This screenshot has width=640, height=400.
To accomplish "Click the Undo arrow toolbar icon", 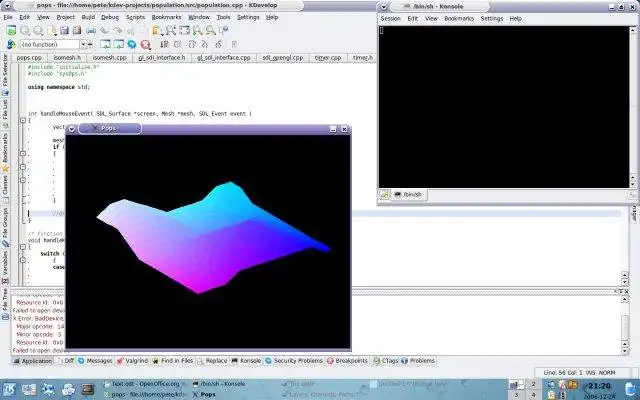I will coord(105,30).
